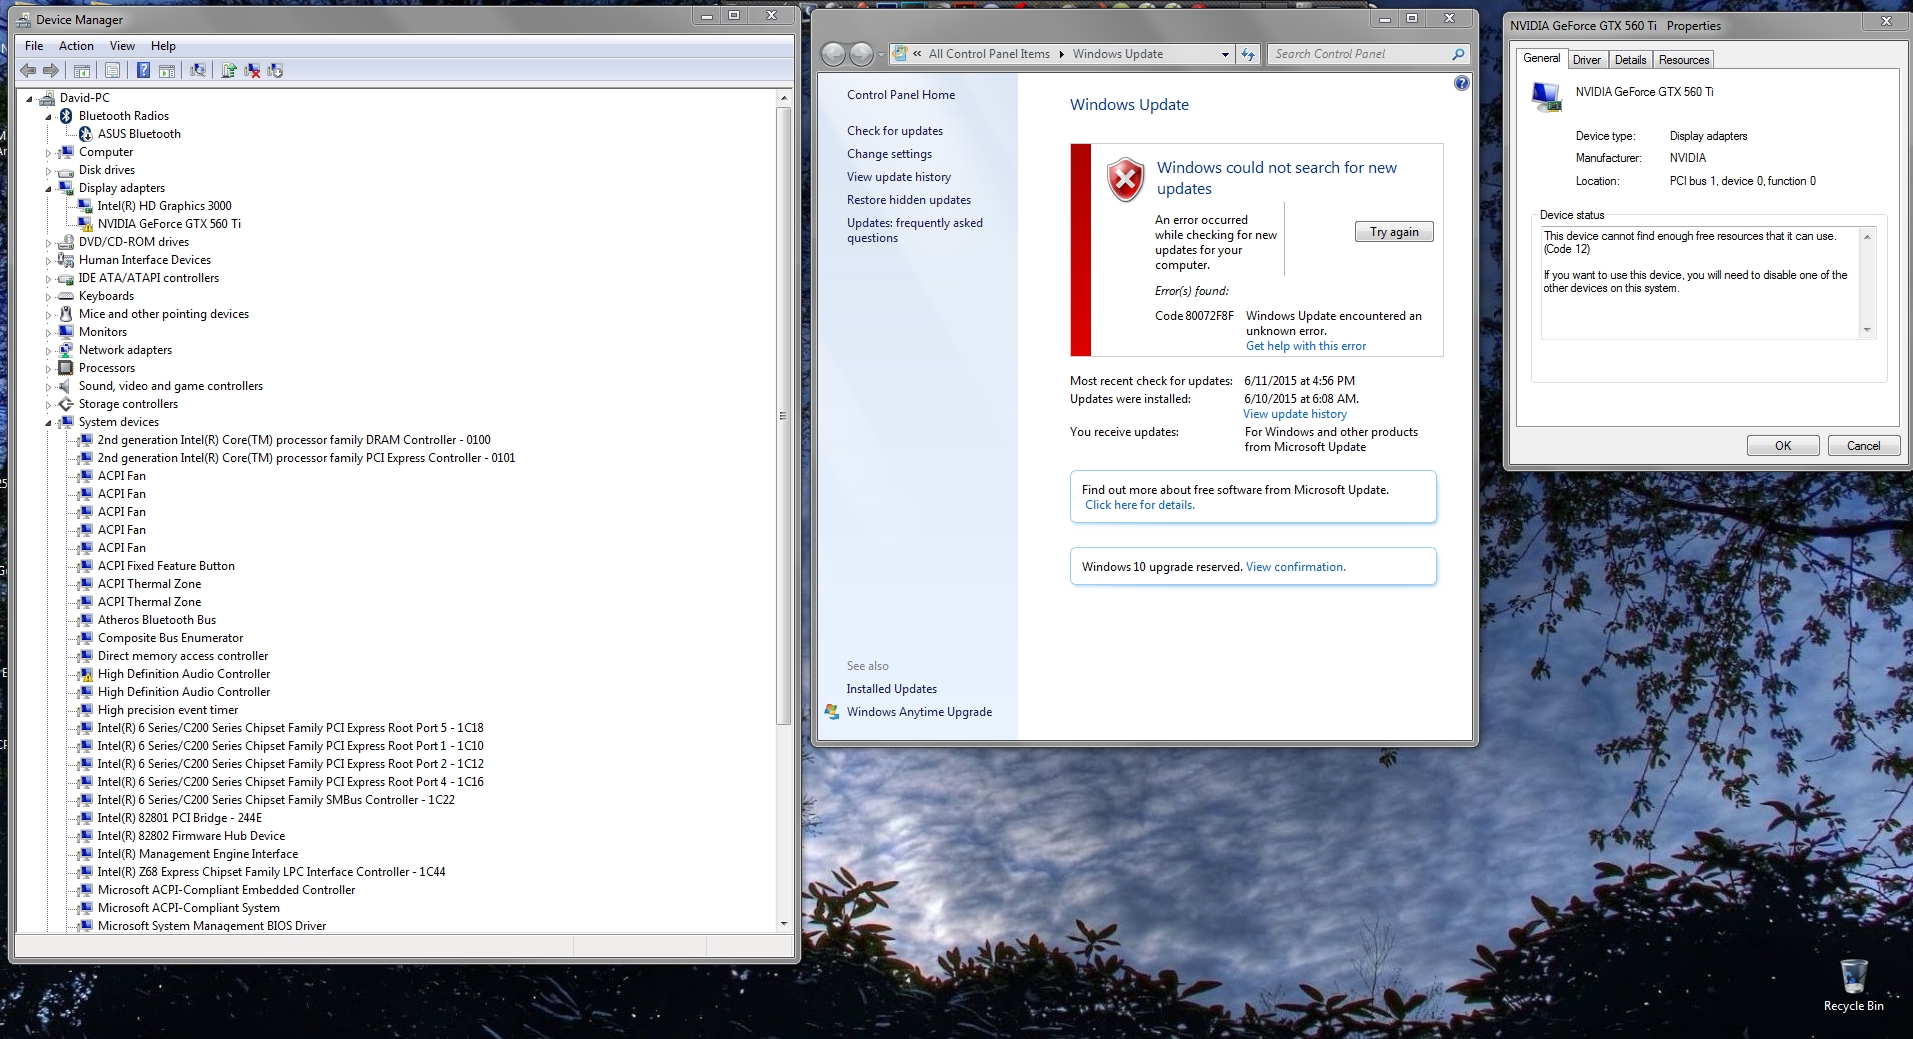The height and width of the screenshot is (1039, 1913).
Task: Click the Processors category icon
Action: (66, 368)
